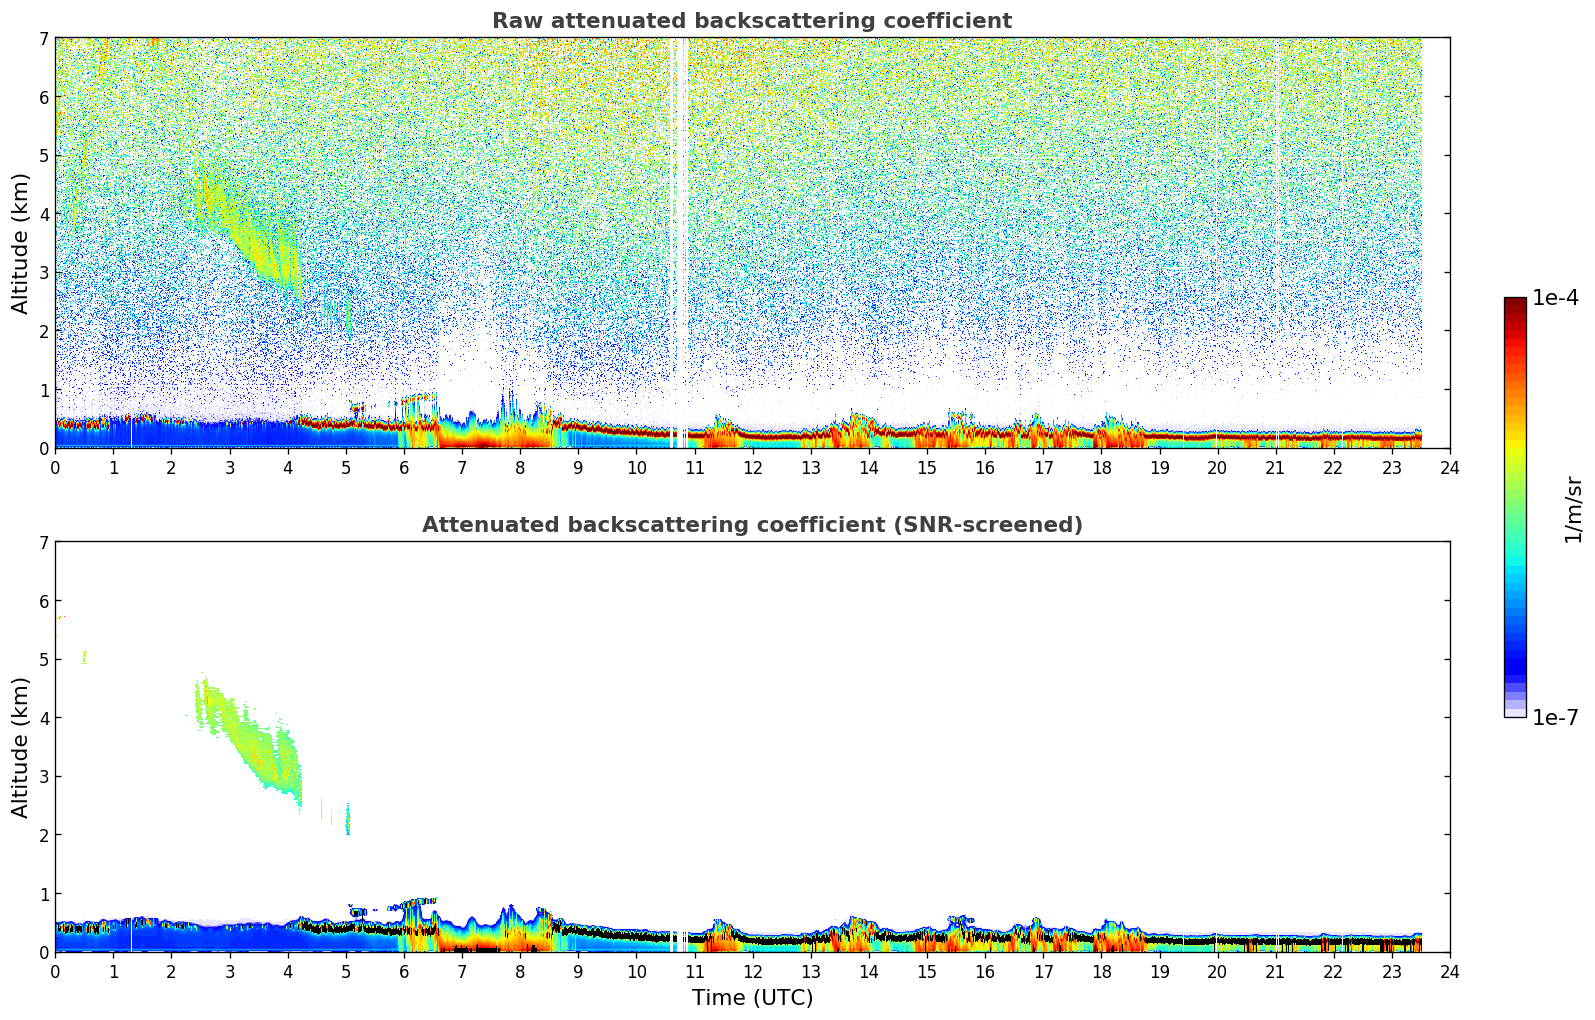Click the 12 hour tick on bottom time axis

pos(752,972)
